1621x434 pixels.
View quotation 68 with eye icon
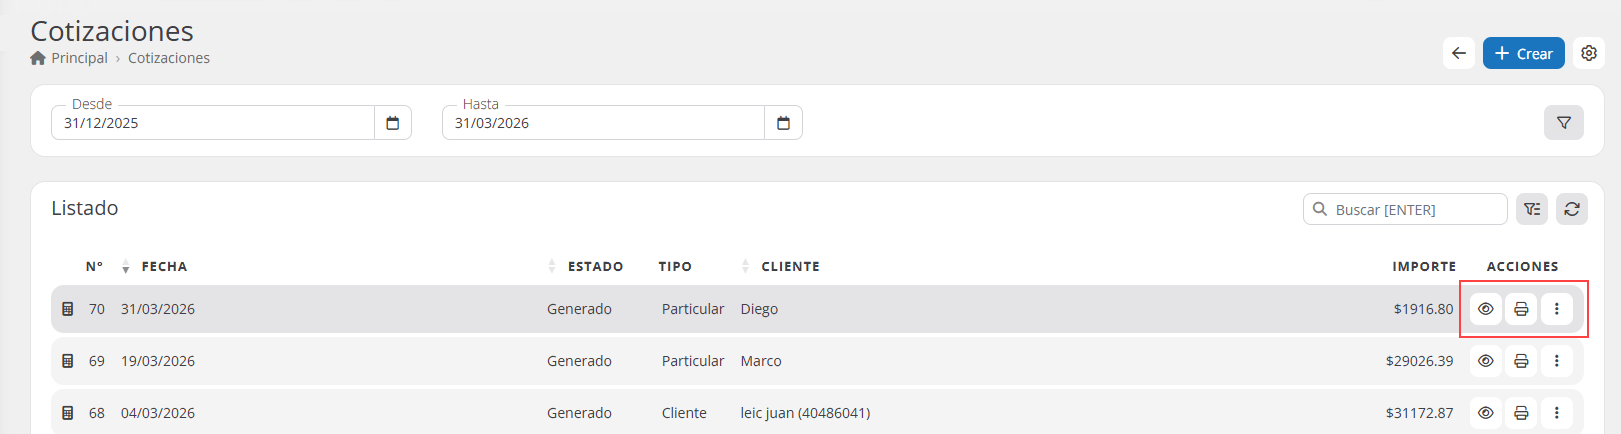point(1486,413)
